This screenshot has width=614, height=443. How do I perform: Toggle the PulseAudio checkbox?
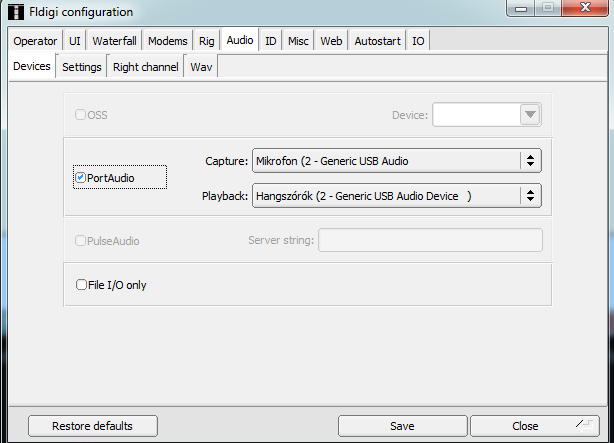point(80,240)
